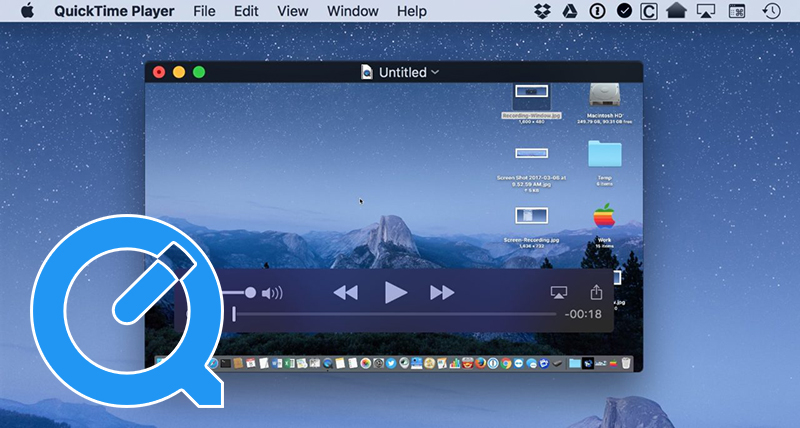This screenshot has height=428, width=800.
Task: Click the Google Drive menu bar icon
Action: (569, 11)
